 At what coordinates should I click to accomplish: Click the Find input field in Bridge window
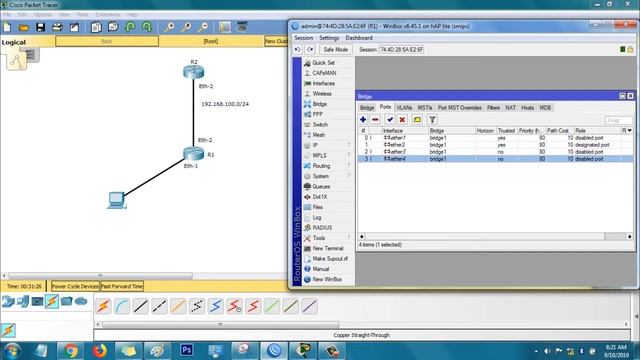pos(618,120)
